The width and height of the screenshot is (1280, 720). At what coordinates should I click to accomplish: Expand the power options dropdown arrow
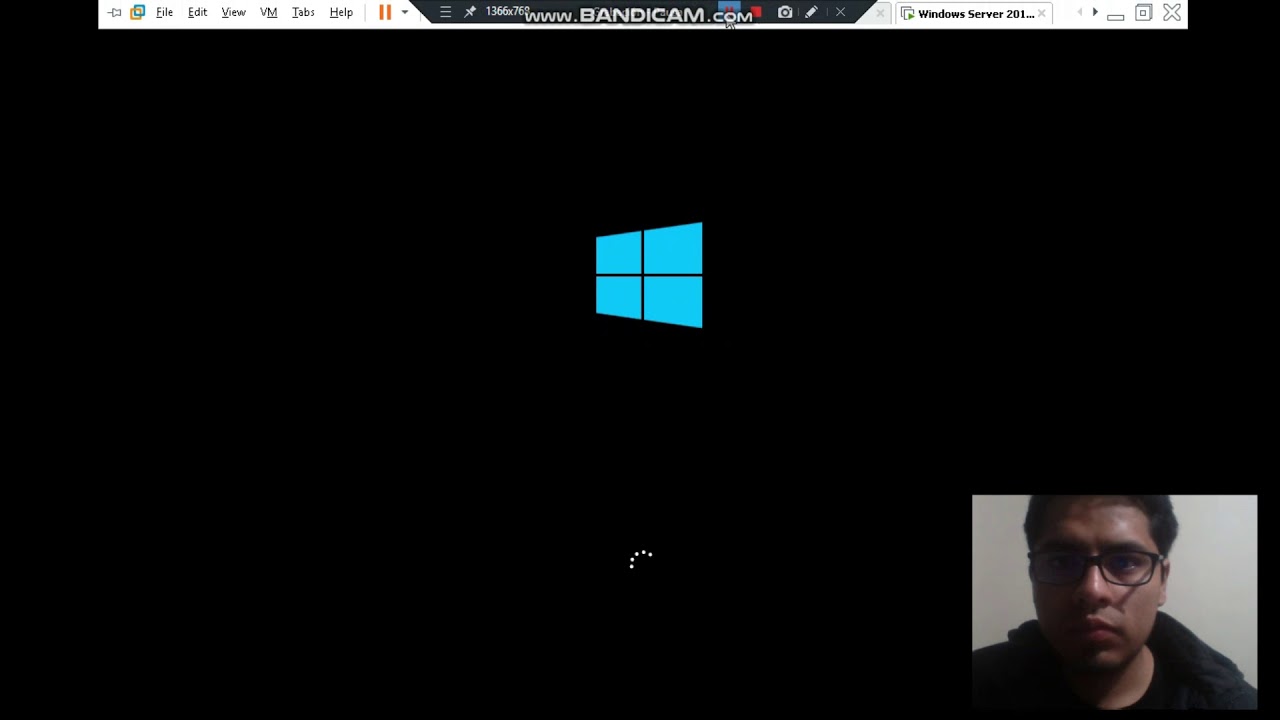pos(404,13)
